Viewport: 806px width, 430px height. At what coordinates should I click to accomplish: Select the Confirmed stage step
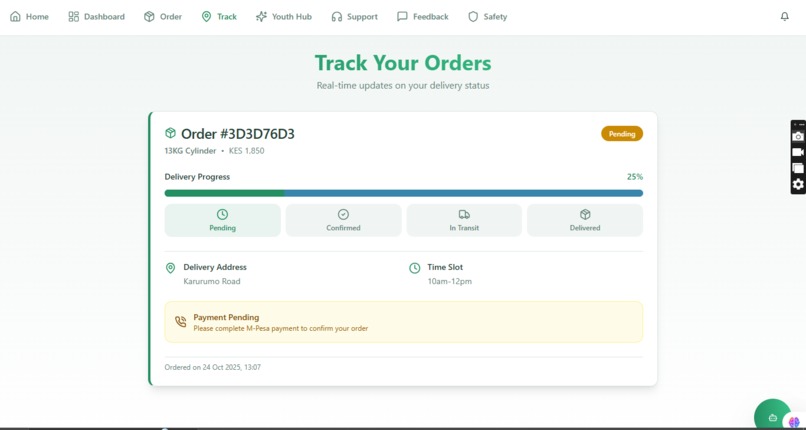pos(343,220)
